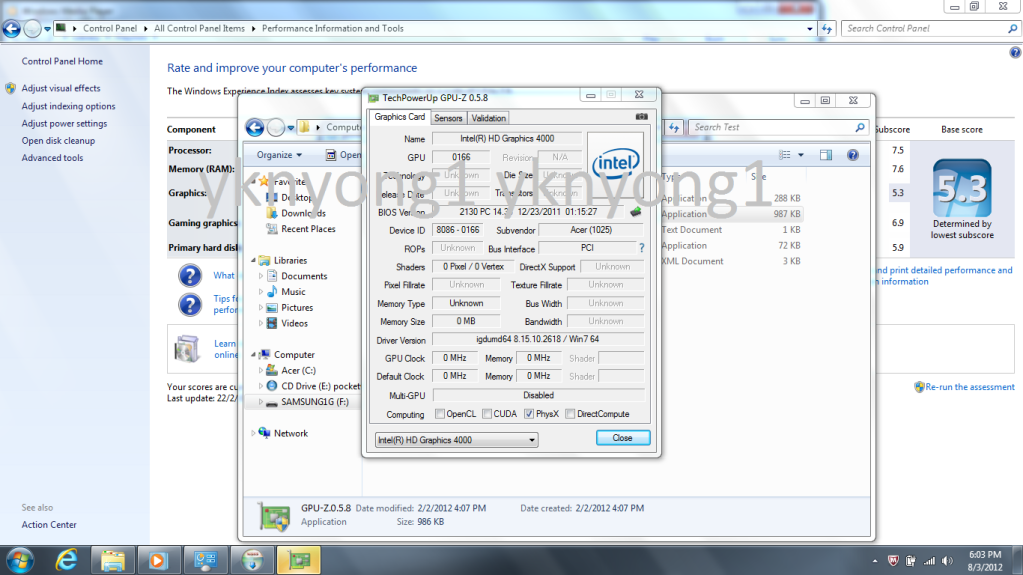This screenshot has height=575, width=1023.
Task: Open the Intel HD Graphics 4000 dropdown
Action: pos(457,440)
